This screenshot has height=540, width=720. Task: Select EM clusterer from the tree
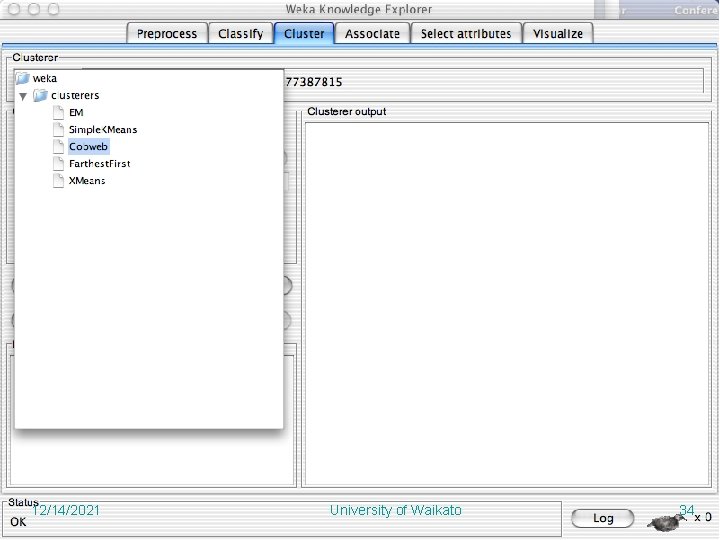(x=76, y=112)
